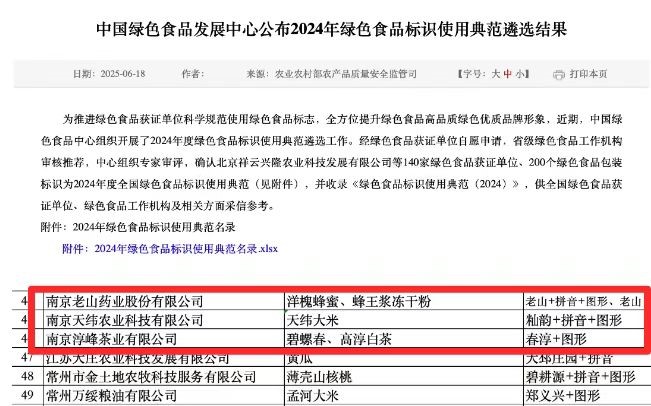Click the printer icon beside 打印本页
The image size is (651, 406).
point(559,74)
